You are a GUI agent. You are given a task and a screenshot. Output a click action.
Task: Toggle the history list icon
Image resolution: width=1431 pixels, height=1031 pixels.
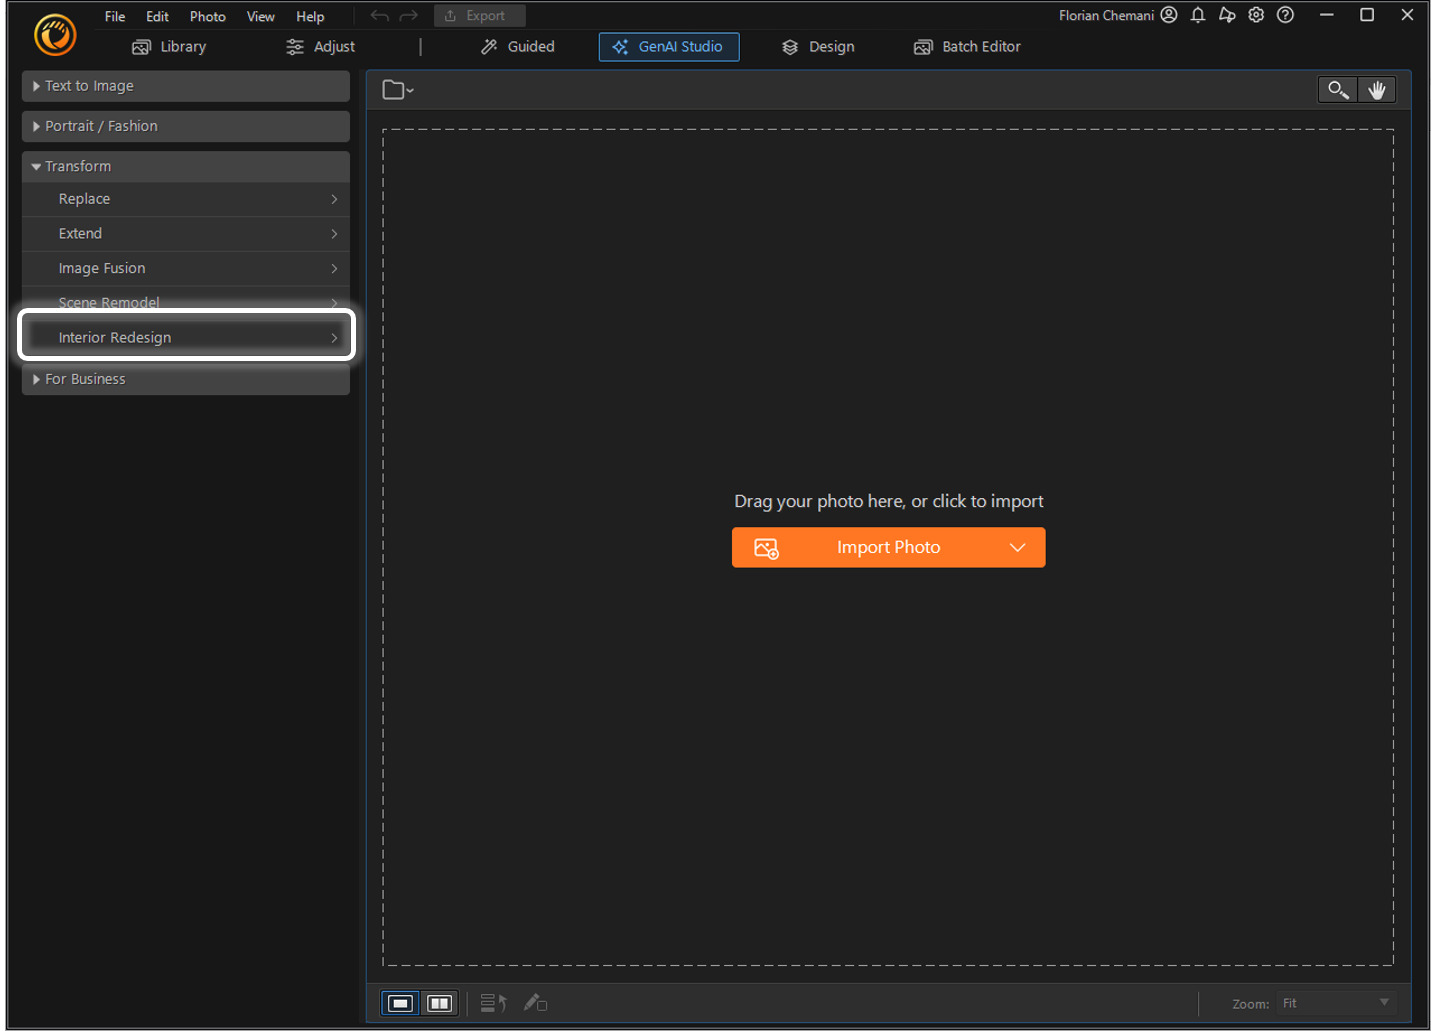coord(492,1002)
